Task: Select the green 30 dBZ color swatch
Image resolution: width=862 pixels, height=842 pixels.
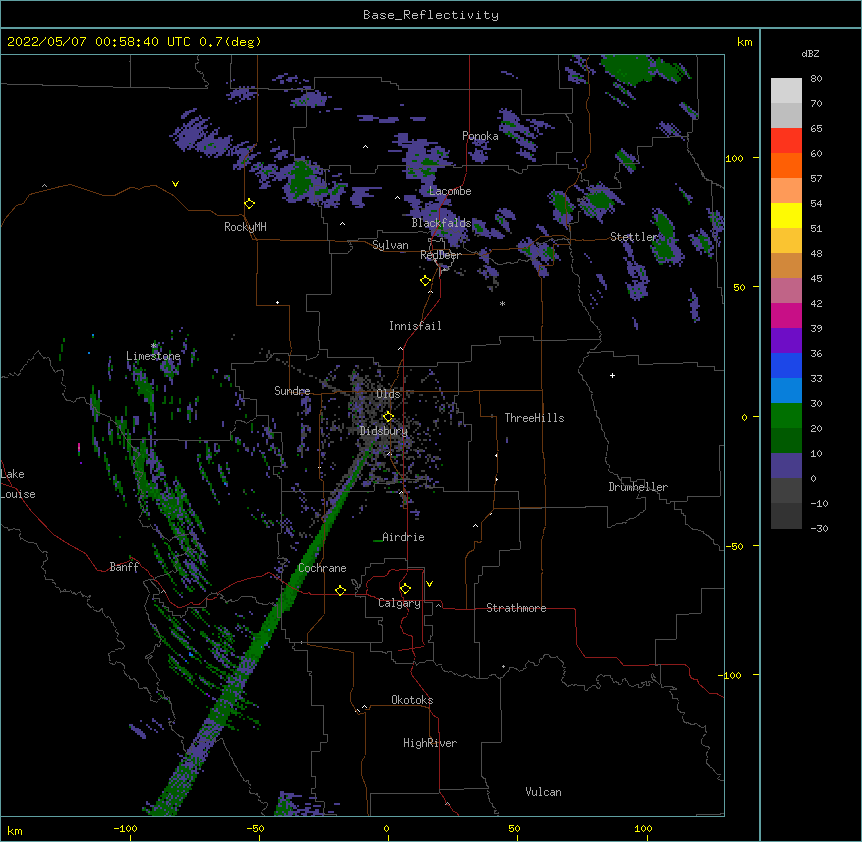Action: coord(786,416)
